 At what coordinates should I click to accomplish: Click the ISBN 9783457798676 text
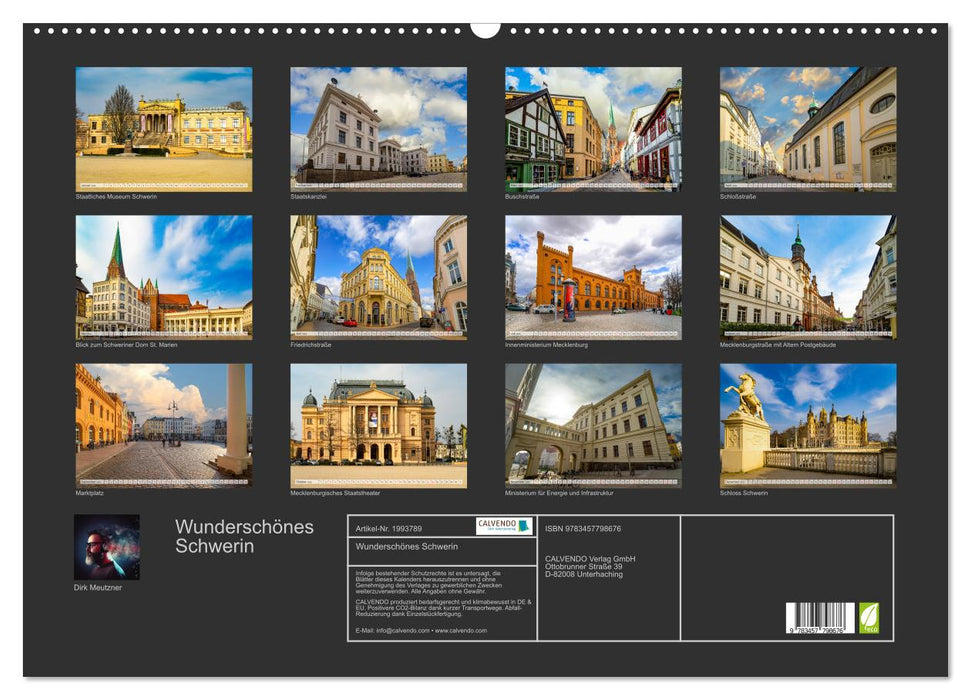(584, 529)
